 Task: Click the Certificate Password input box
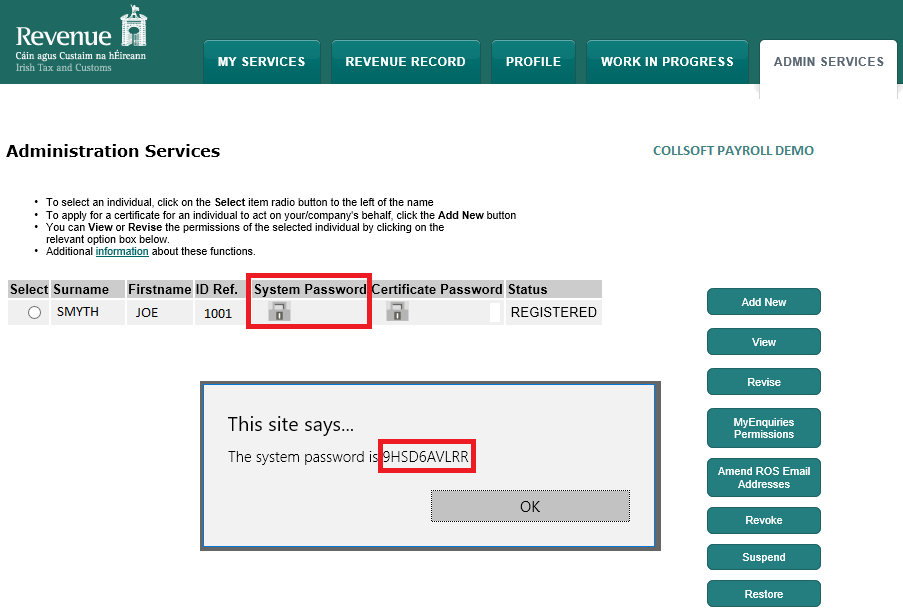pyautogui.click(x=494, y=313)
